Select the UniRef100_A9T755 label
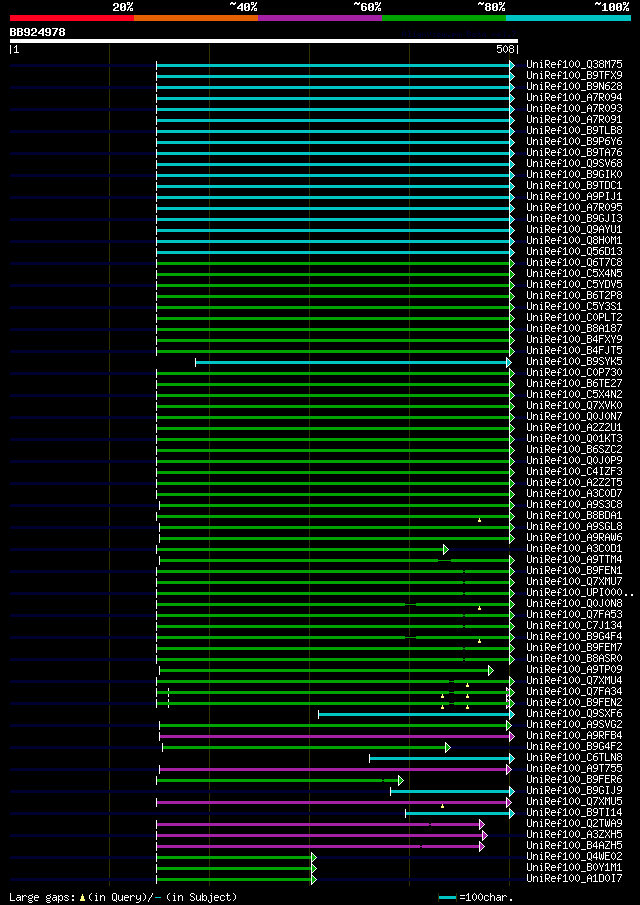Screen dimensions: 640x905 click(x=574, y=769)
